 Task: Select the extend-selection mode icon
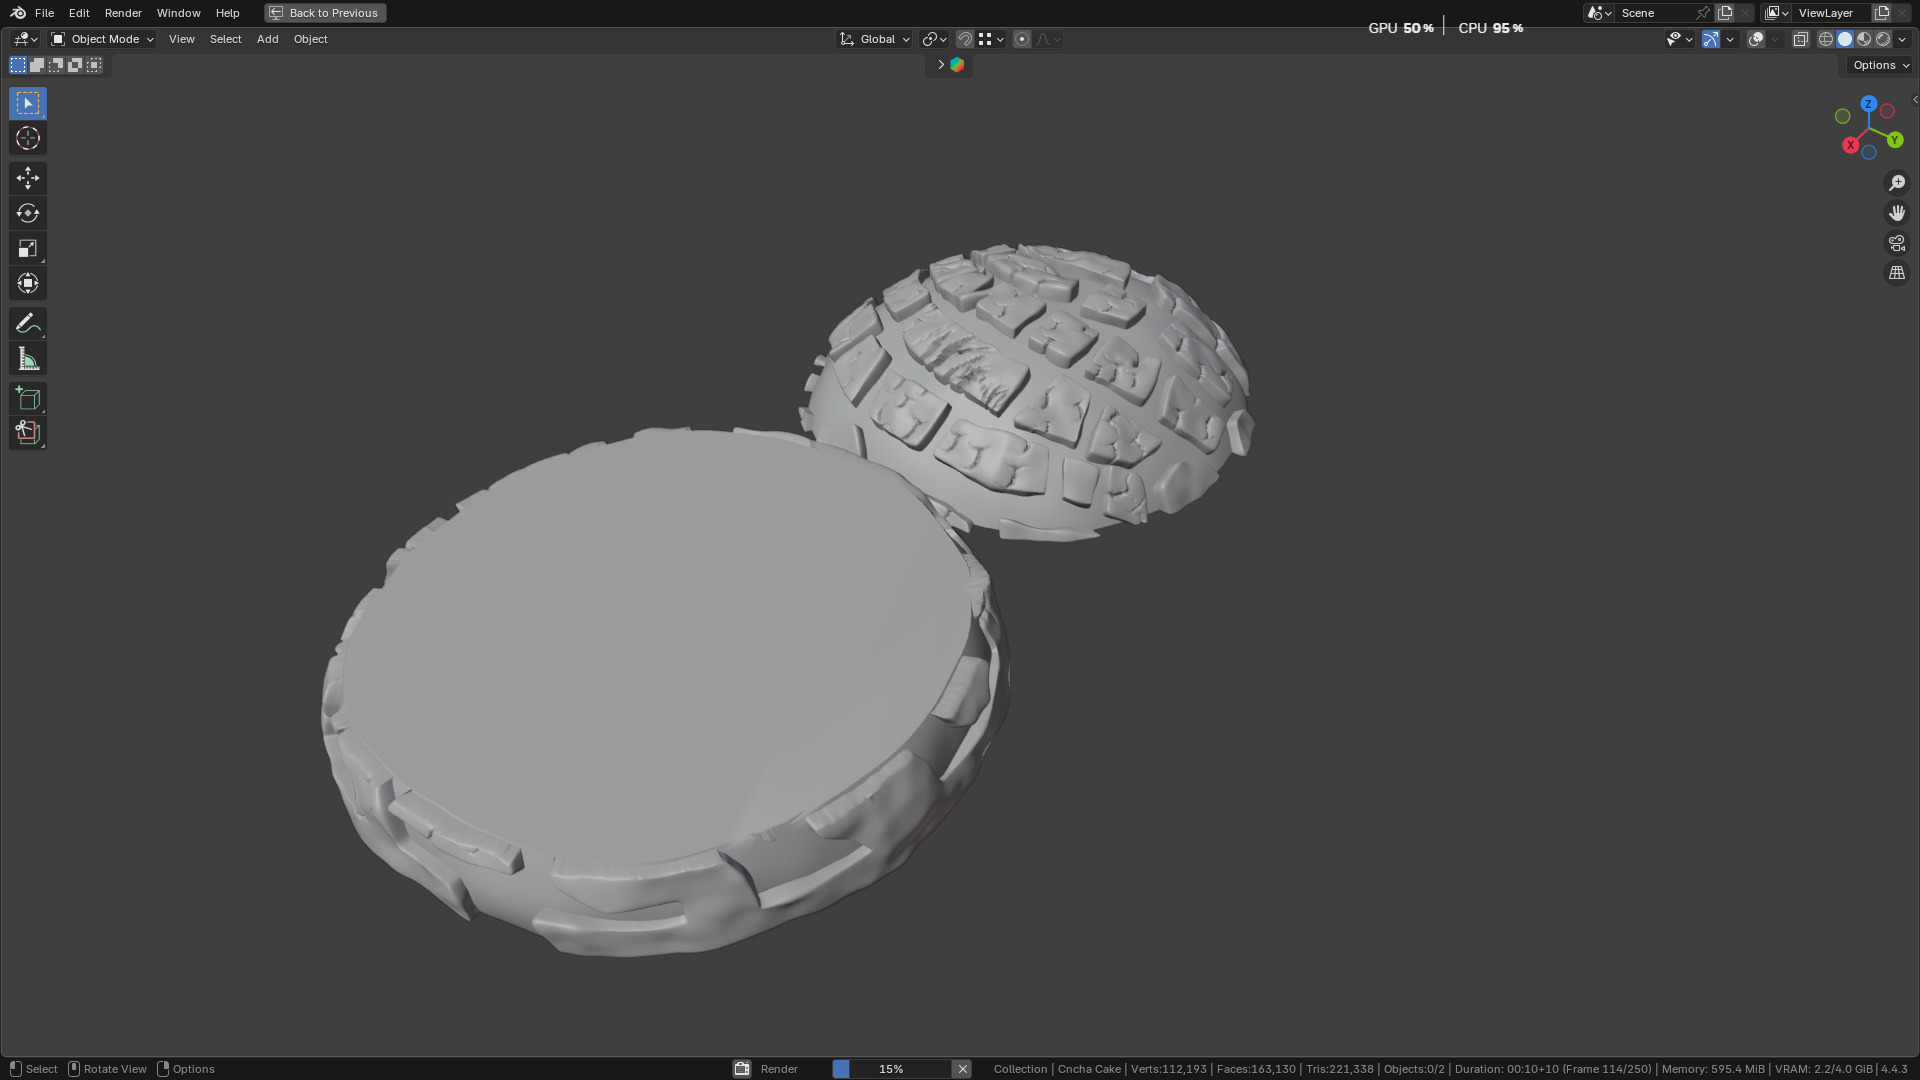click(37, 65)
